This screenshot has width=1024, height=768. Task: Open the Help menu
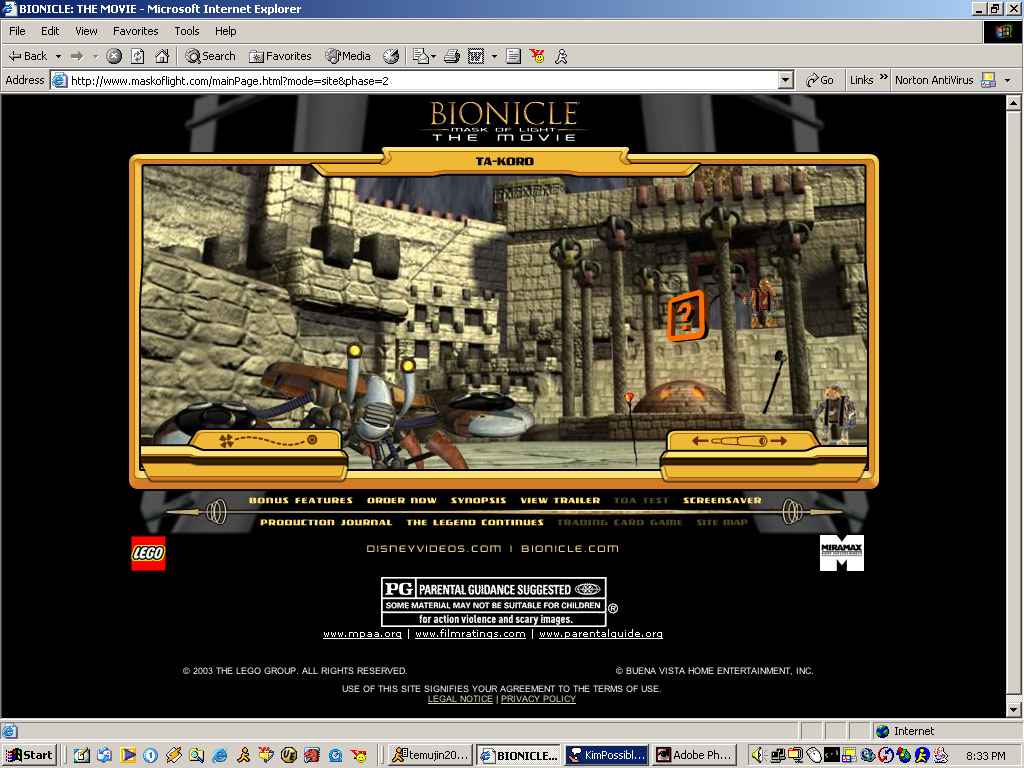click(225, 31)
